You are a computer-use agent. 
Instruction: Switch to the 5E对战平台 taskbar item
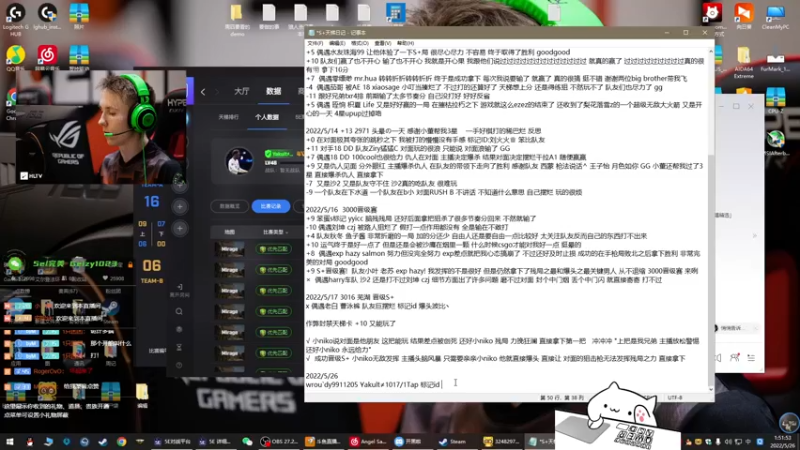(x=172, y=441)
